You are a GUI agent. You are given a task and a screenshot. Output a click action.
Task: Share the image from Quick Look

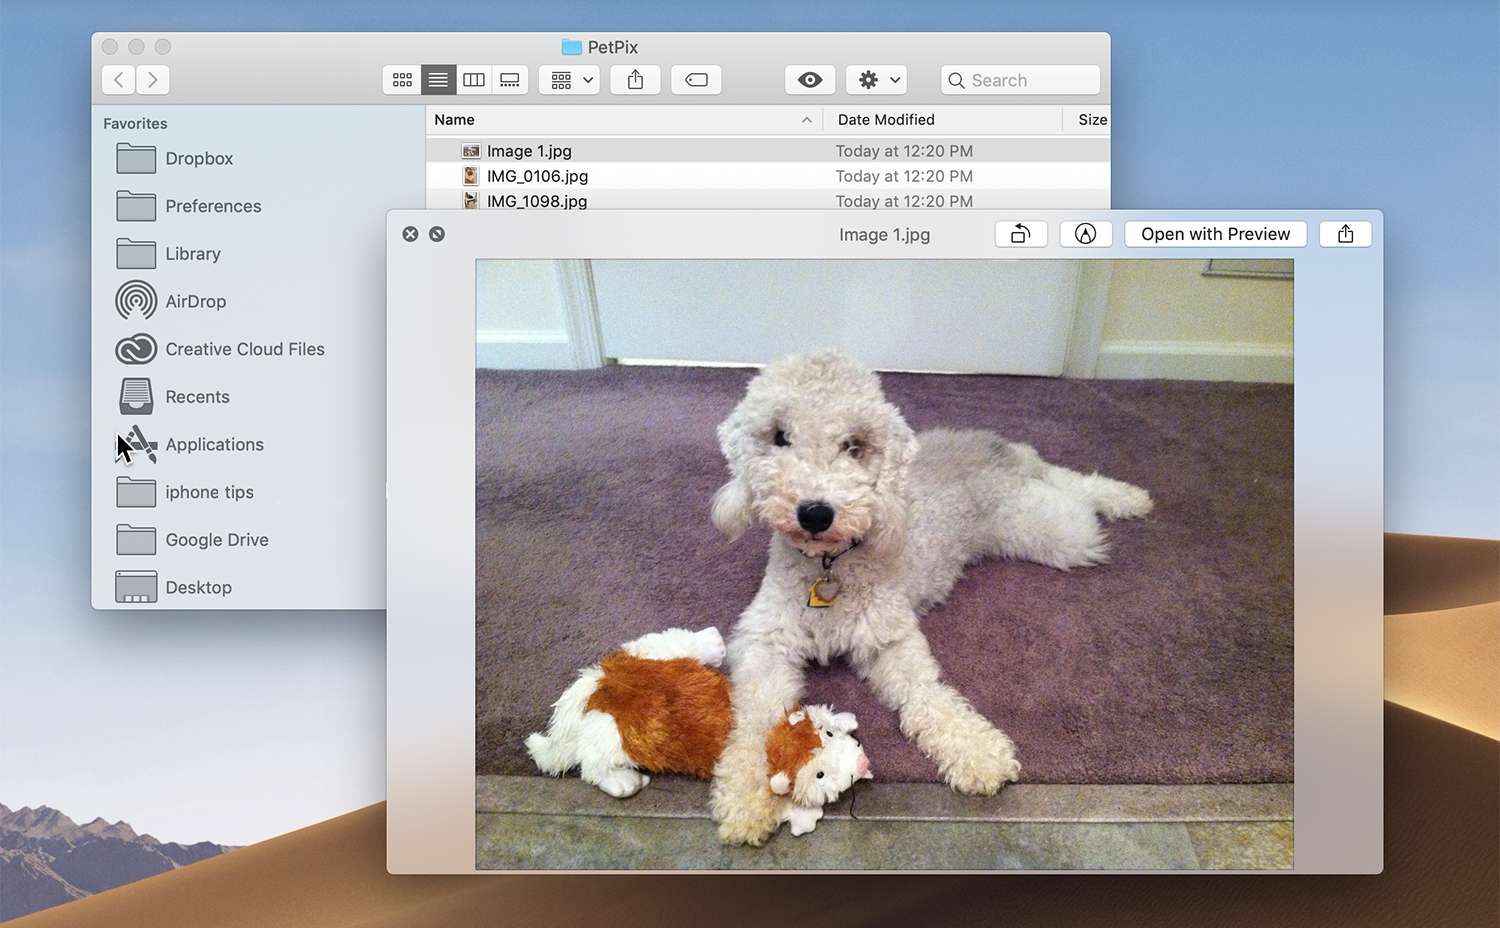pos(1346,234)
